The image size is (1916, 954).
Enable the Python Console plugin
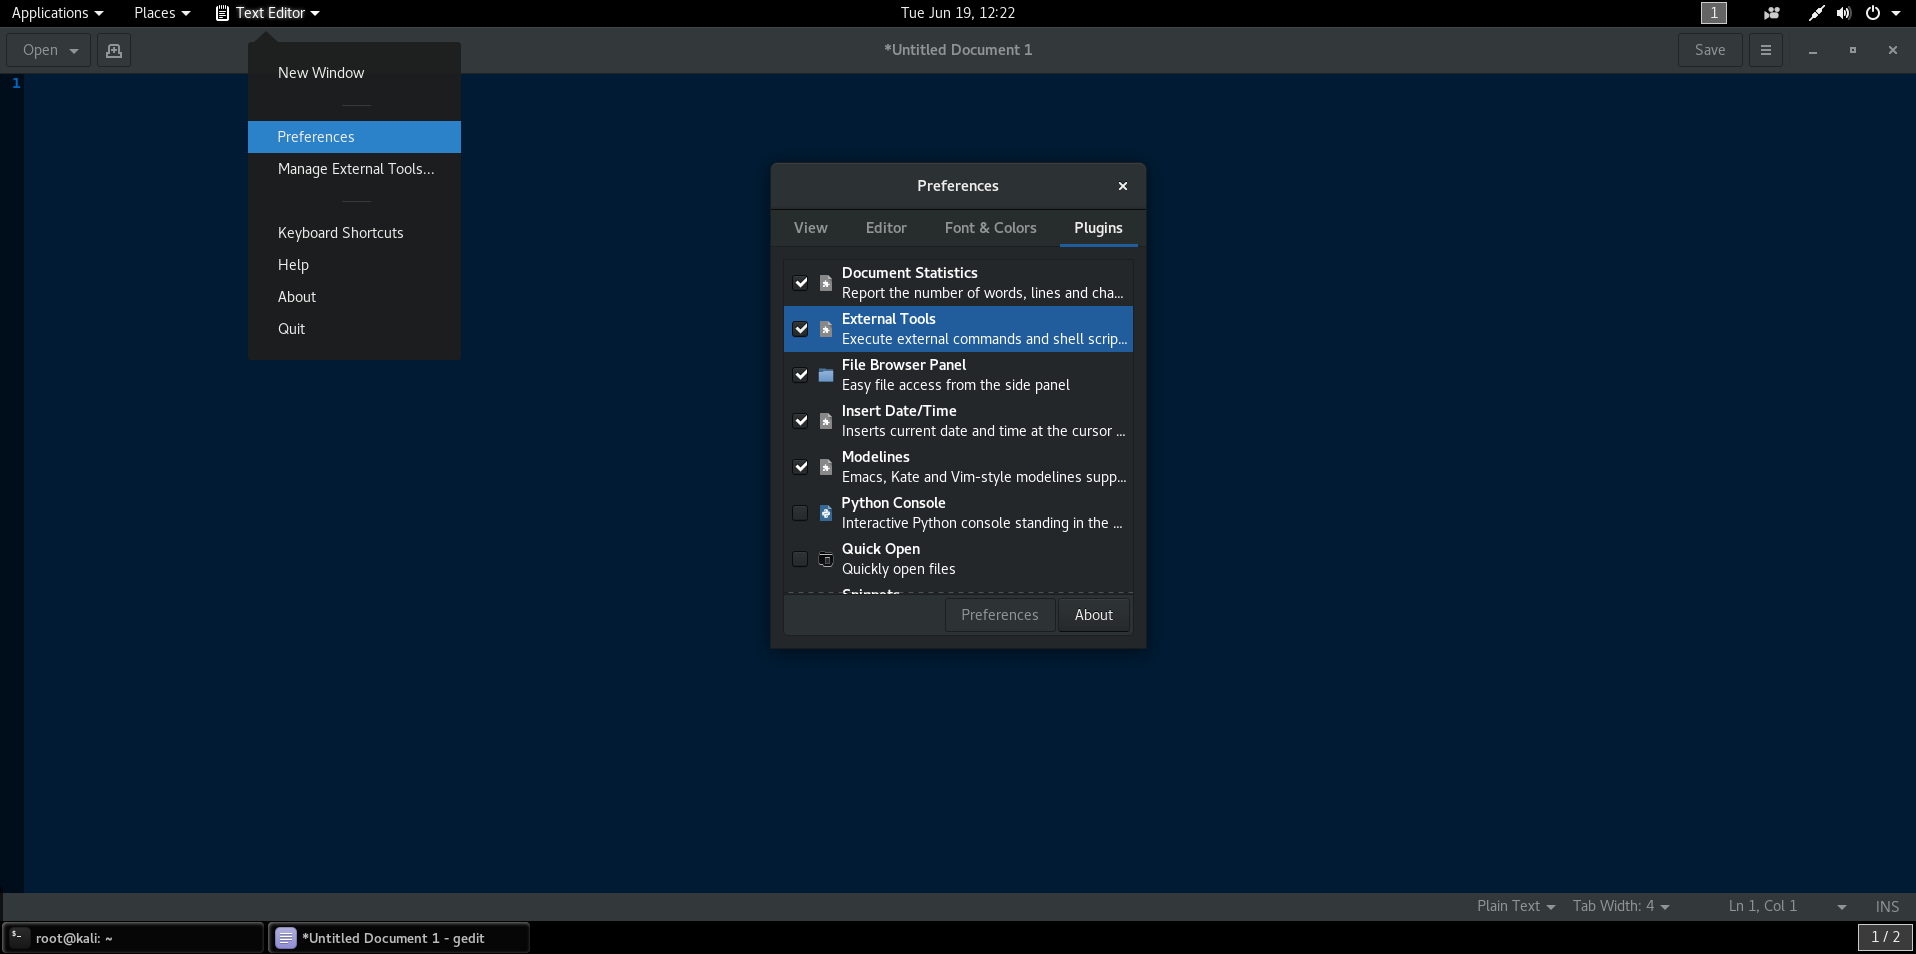coord(800,513)
